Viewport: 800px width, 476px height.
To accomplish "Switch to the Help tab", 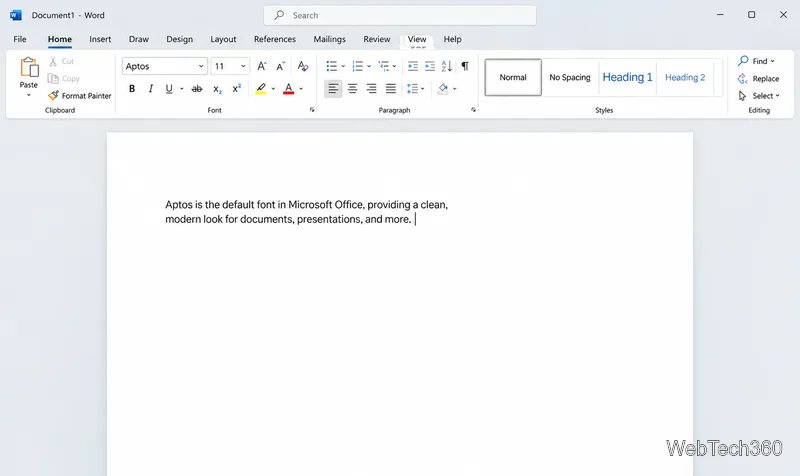I will tap(453, 39).
